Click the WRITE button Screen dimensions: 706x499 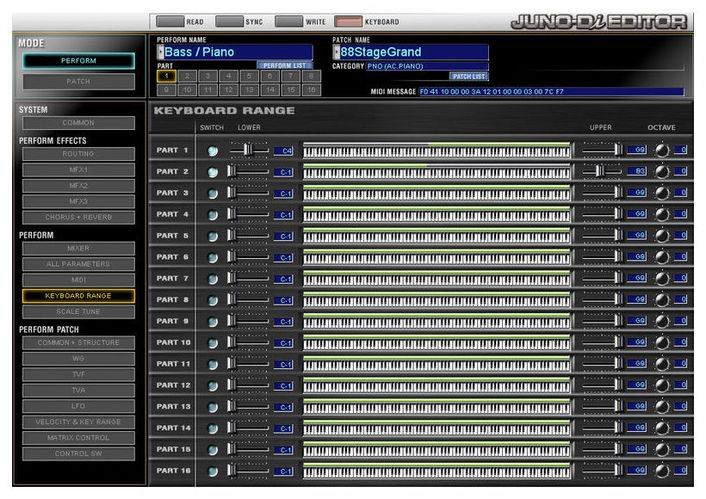click(x=289, y=21)
